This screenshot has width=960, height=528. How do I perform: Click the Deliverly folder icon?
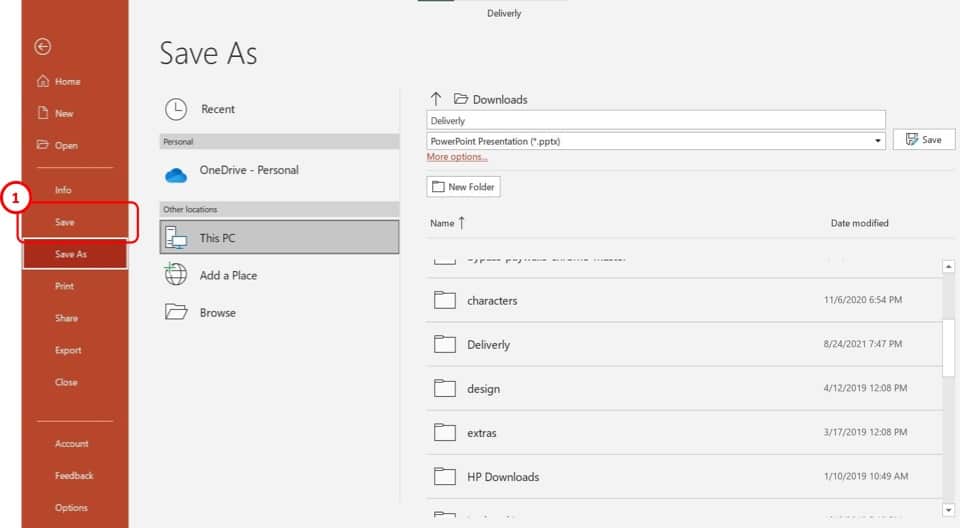pos(444,344)
